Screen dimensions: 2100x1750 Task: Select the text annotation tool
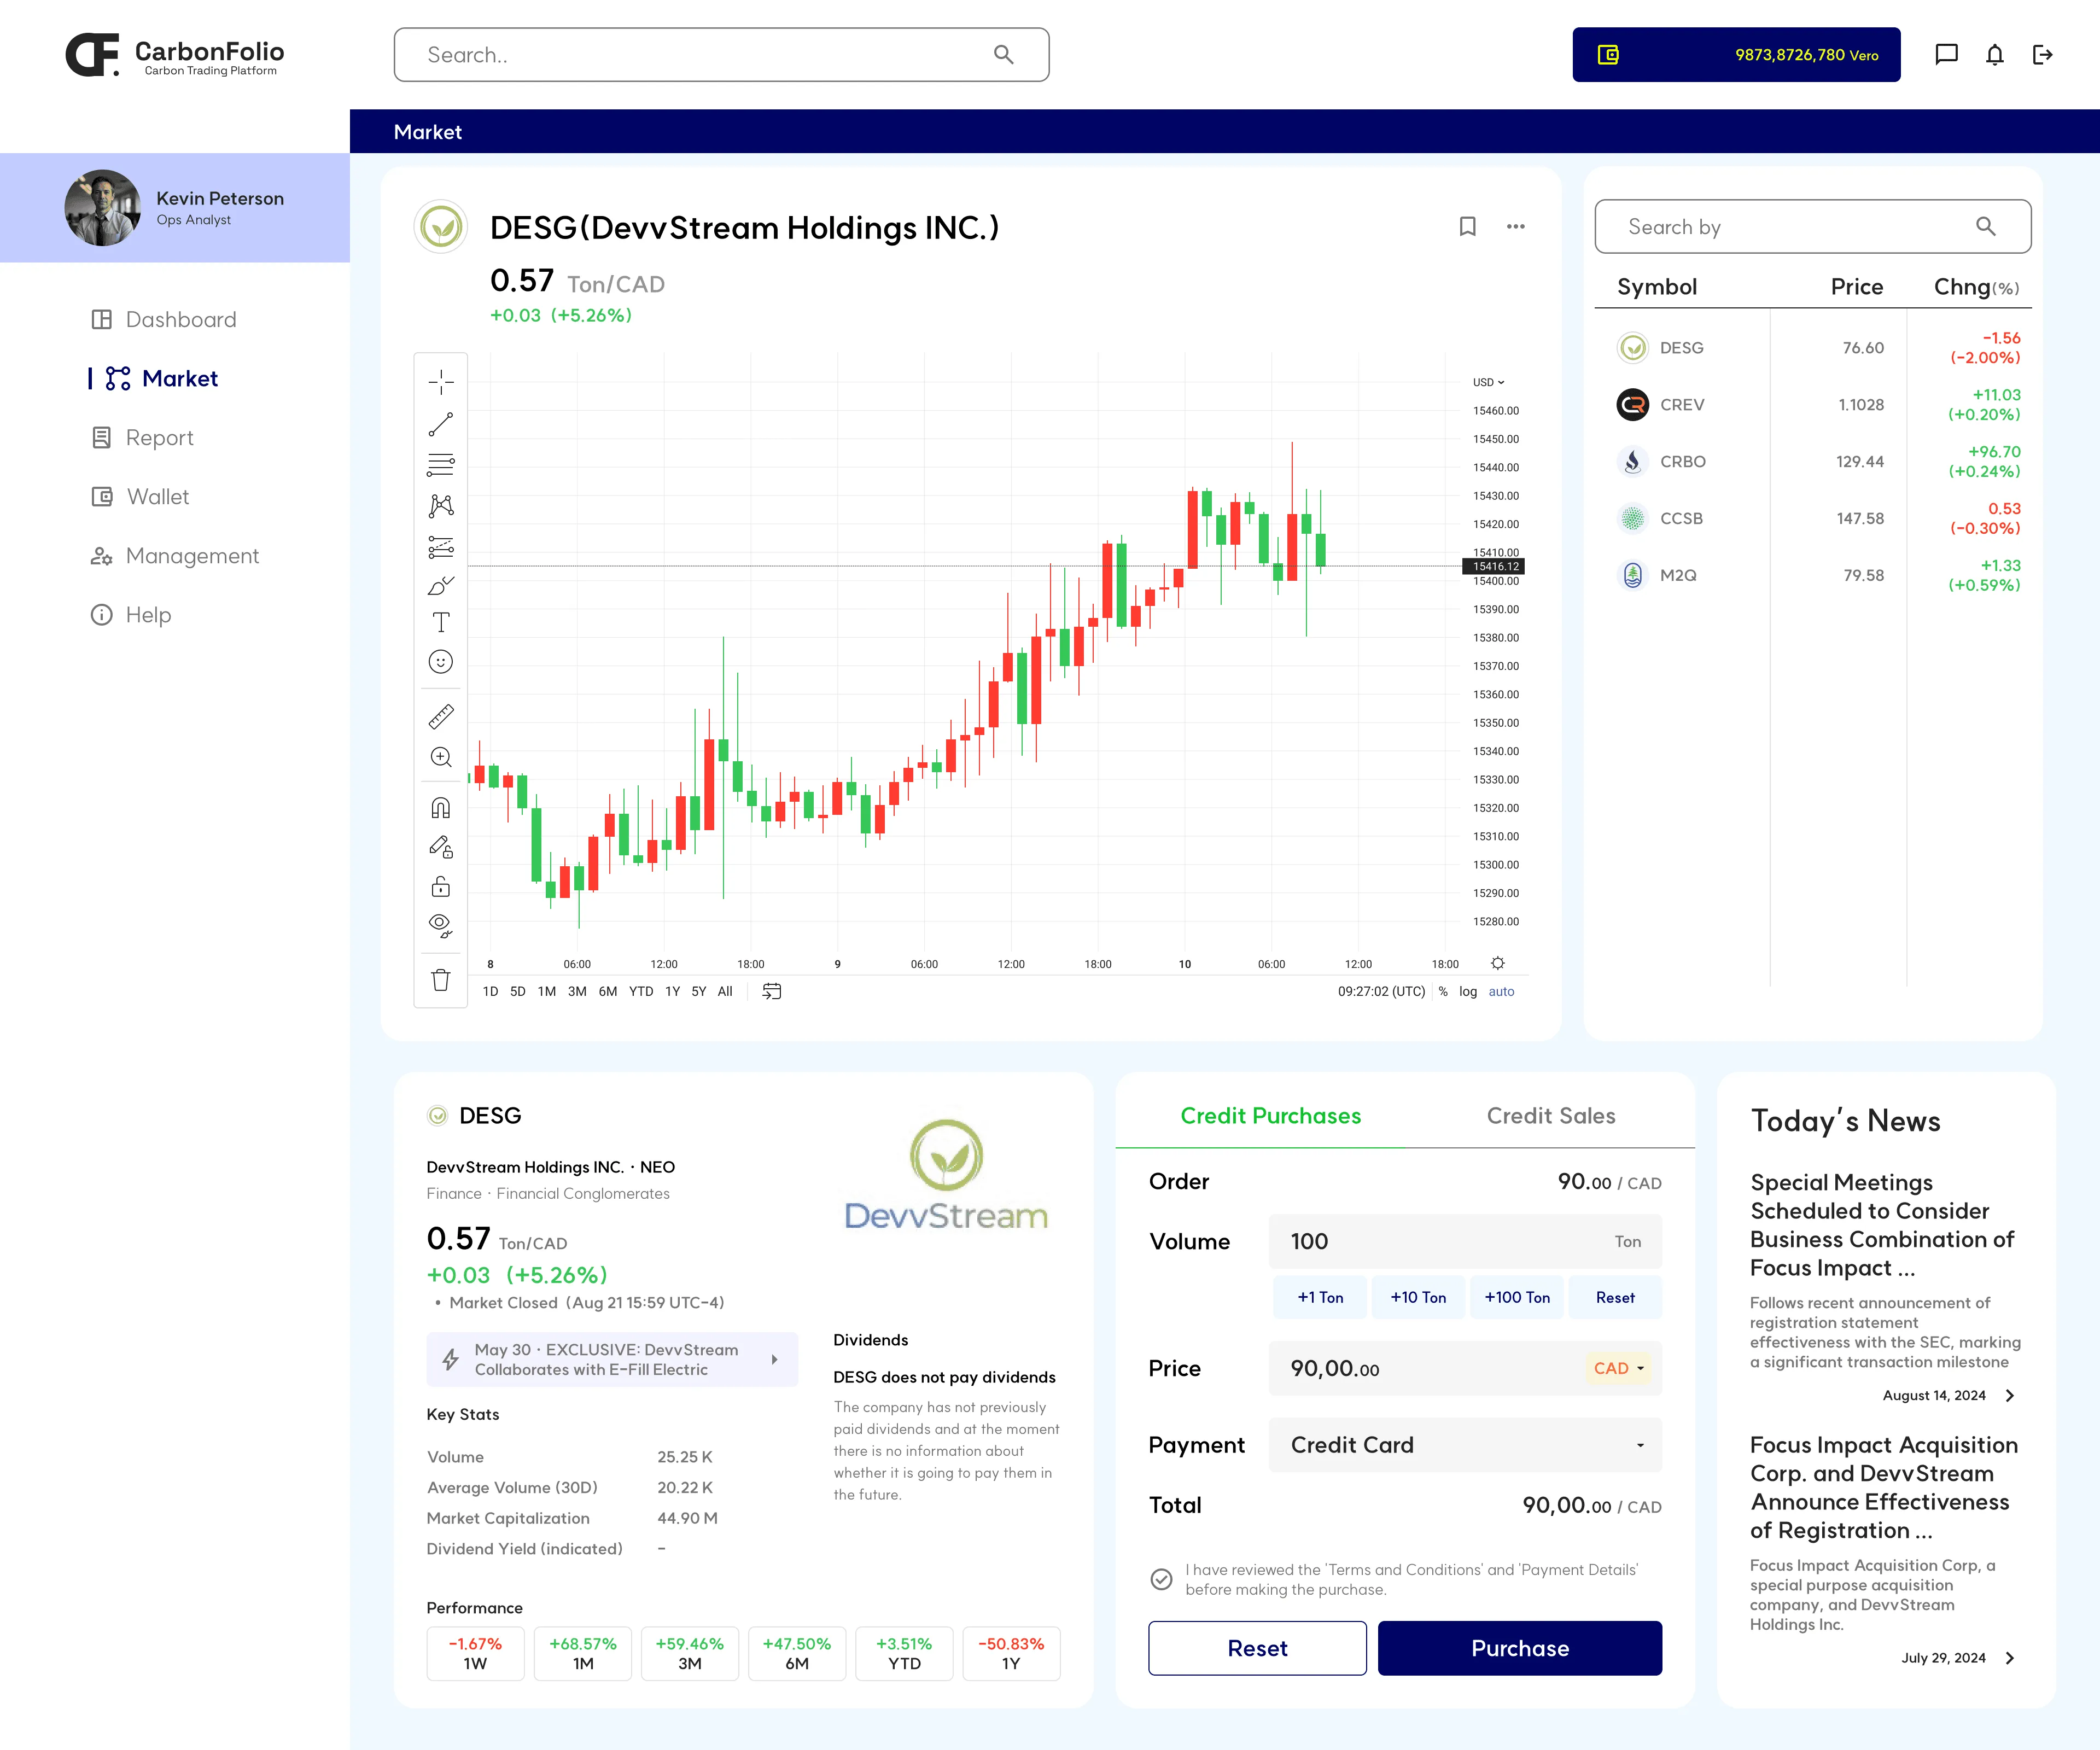441,622
